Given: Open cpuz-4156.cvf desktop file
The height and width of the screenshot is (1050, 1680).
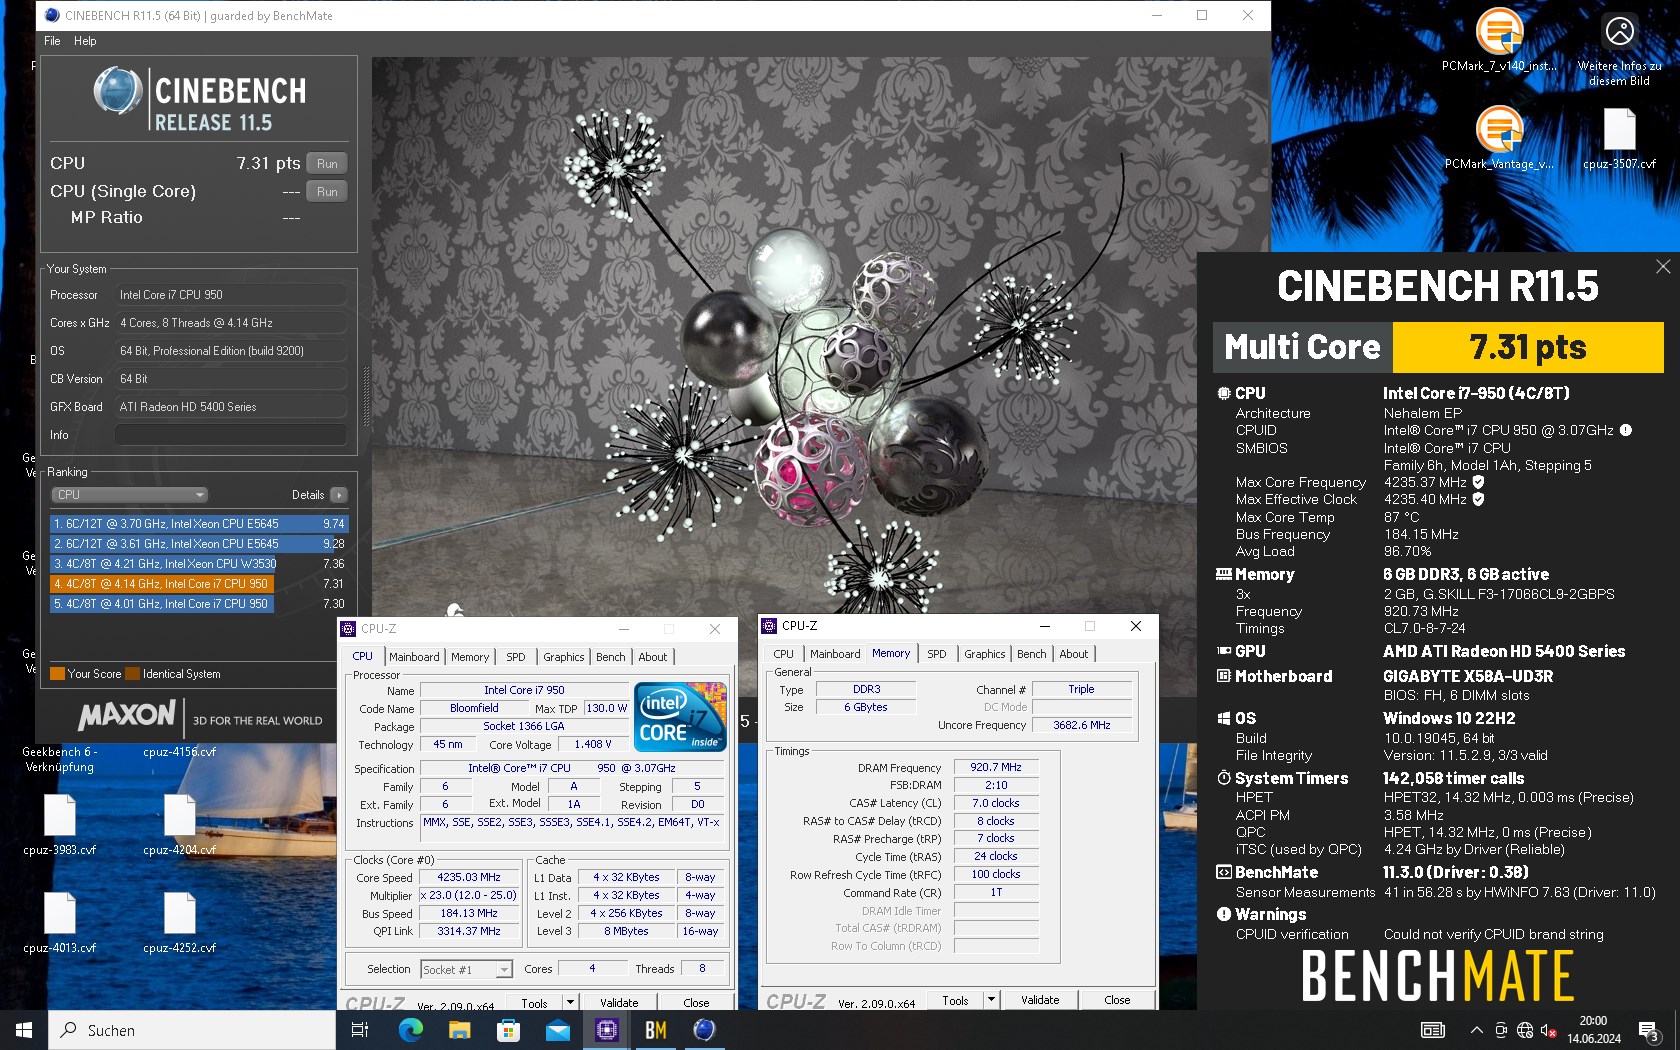Looking at the screenshot, I should (180, 752).
